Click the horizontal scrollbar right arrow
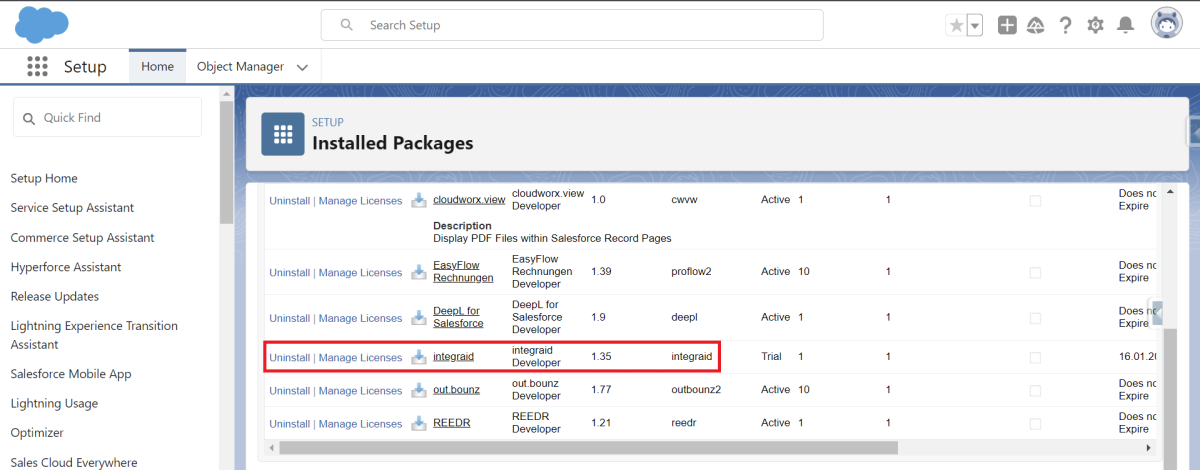Viewport: 1200px width, 470px height. 1148,447
